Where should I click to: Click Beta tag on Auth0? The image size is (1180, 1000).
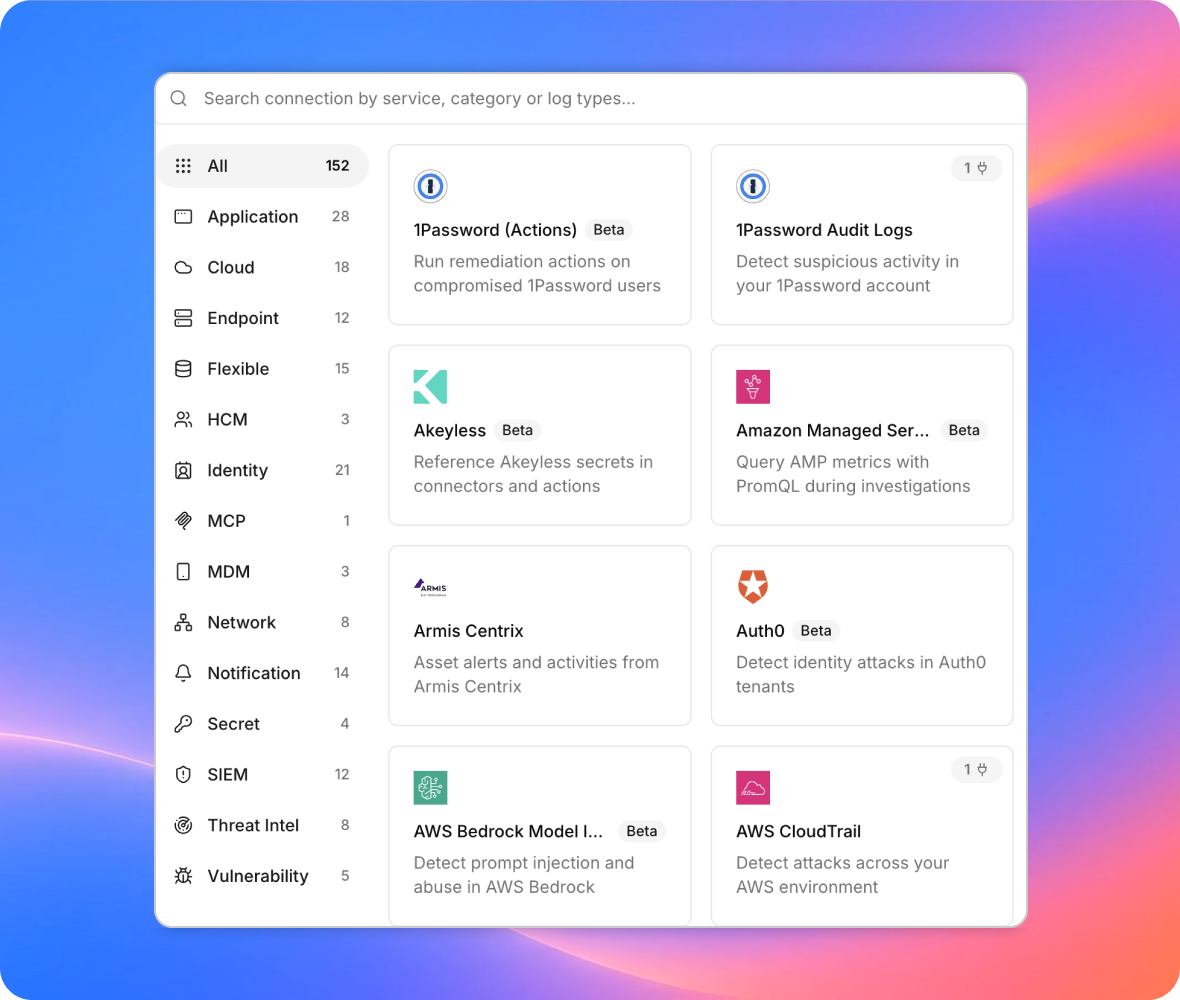tap(816, 631)
